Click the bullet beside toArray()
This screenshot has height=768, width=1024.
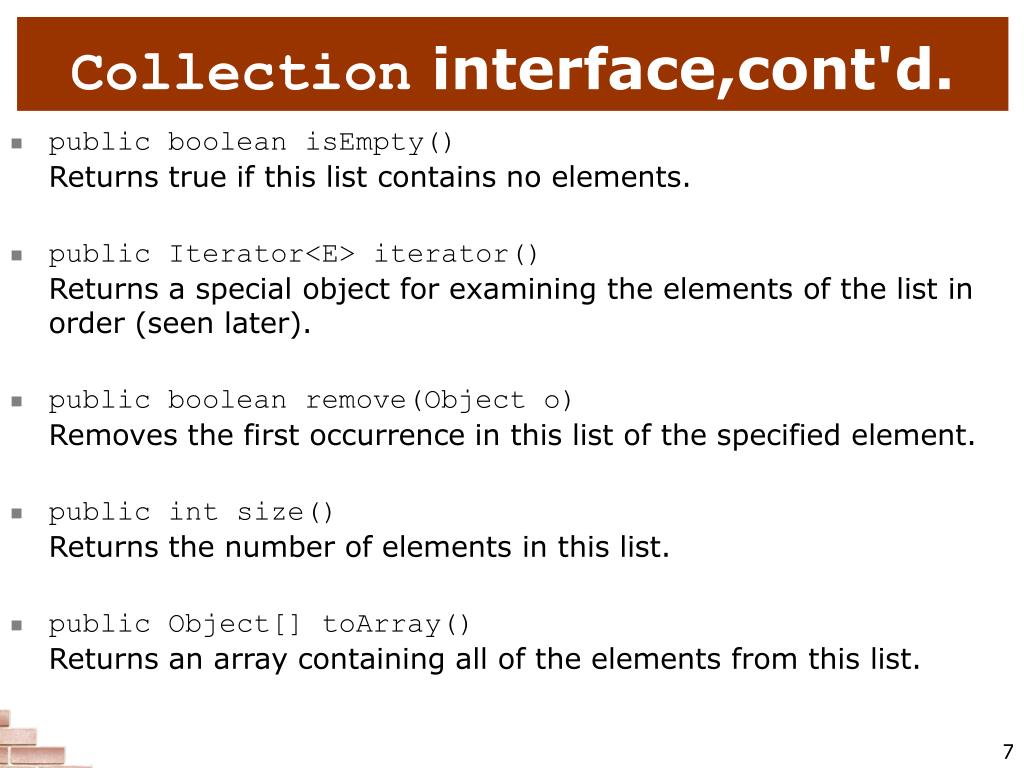click(x=17, y=625)
